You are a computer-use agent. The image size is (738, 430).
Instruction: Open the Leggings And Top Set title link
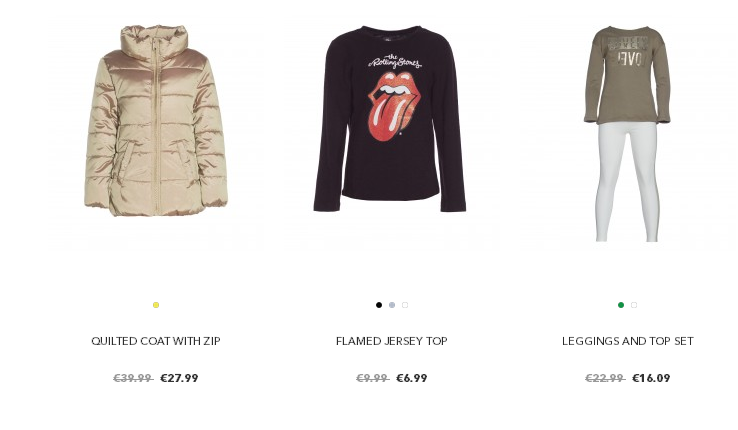point(627,341)
